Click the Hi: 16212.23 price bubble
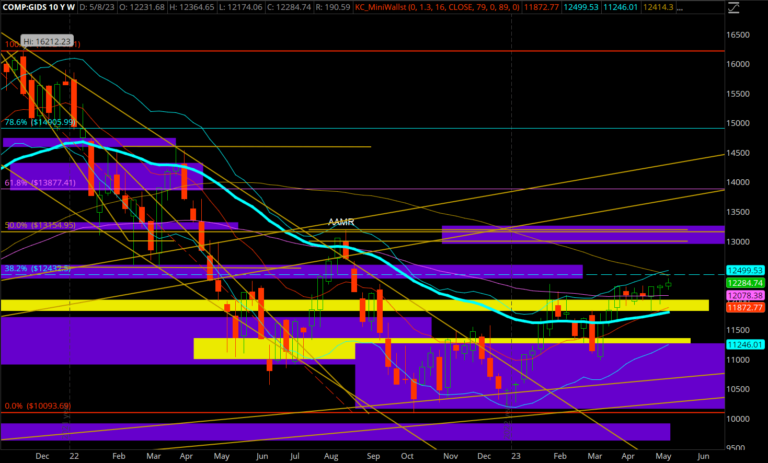Viewport: 768px width, 463px height. 47,44
